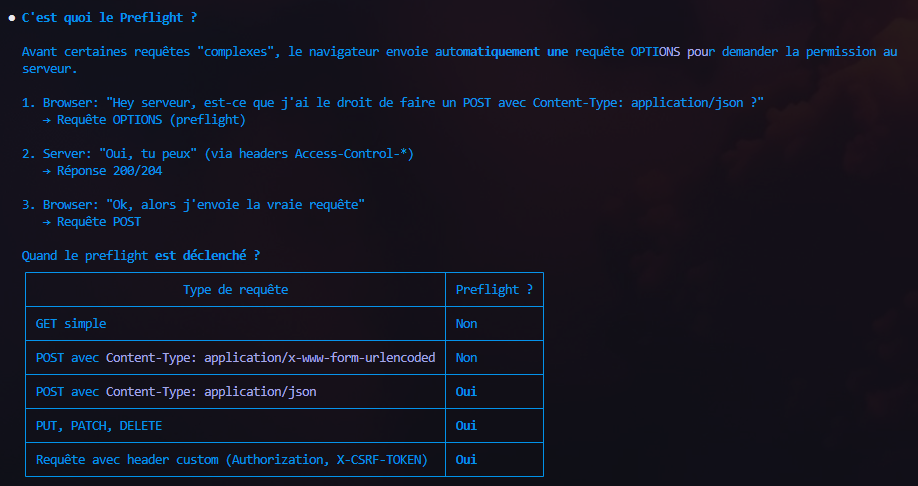Click step 3 Browser "Ok, alors" line
The image size is (918, 486).
[204, 205]
